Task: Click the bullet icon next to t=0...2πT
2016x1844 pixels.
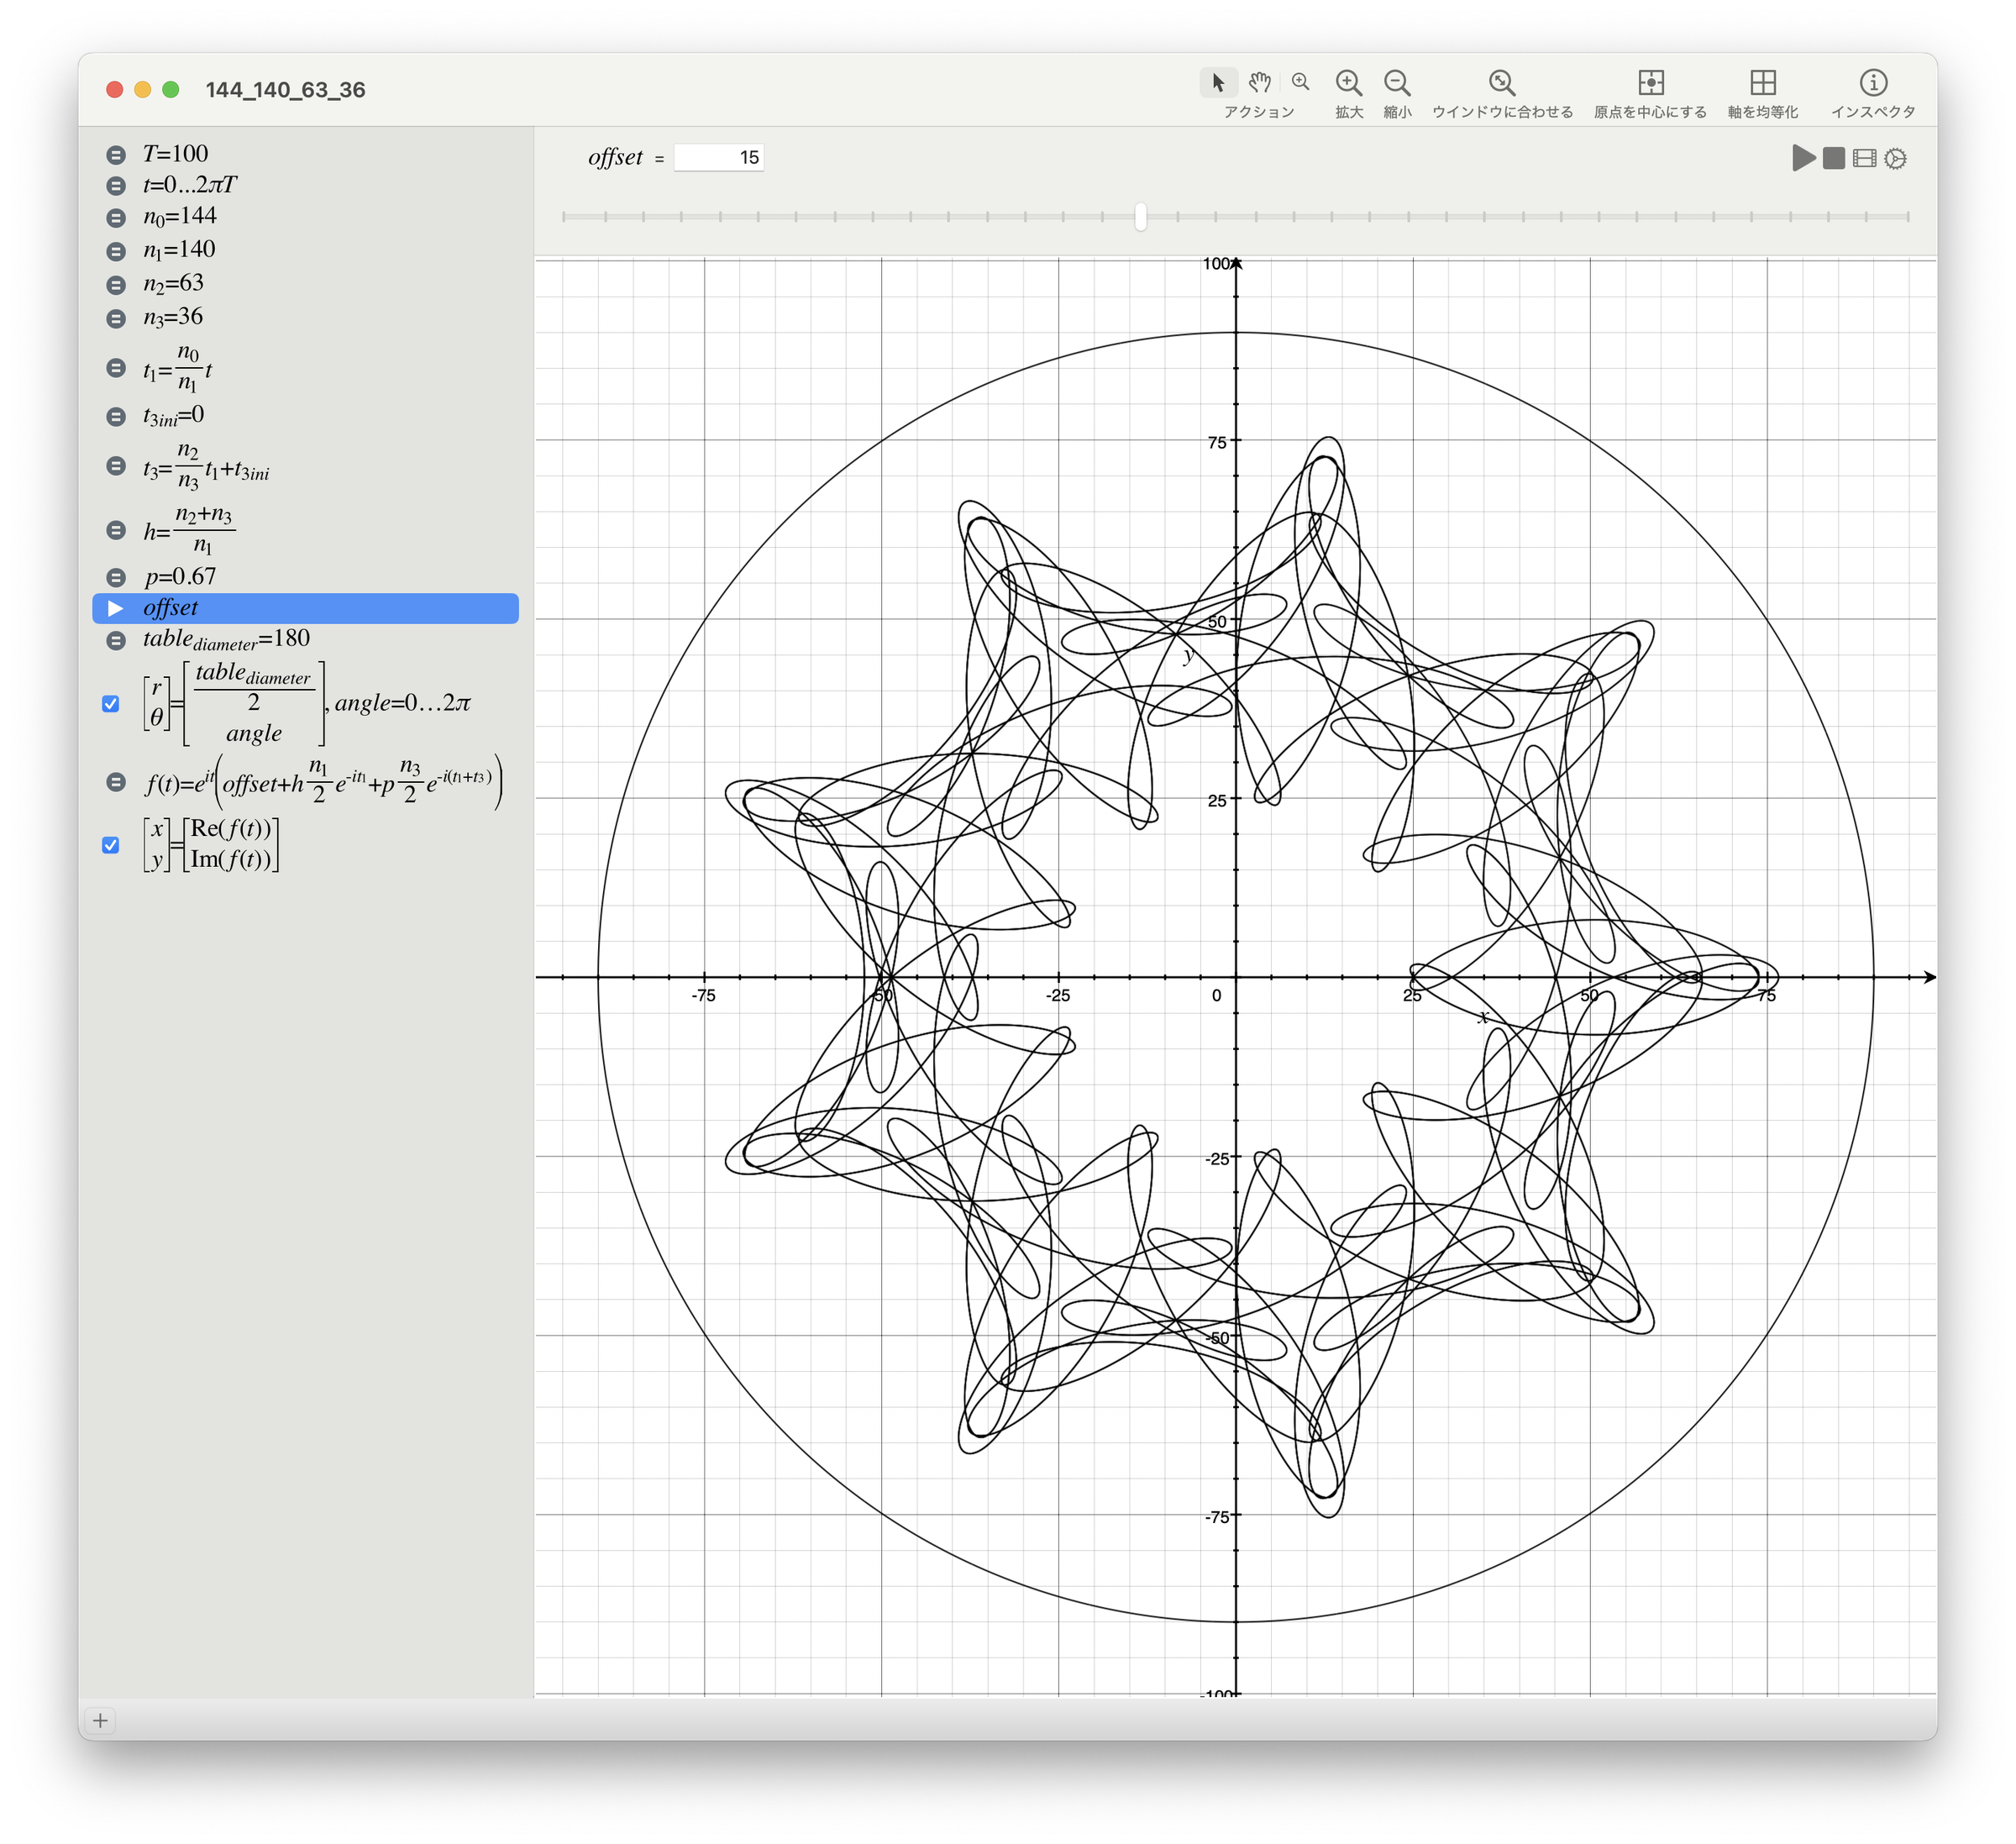Action: pyautogui.click(x=116, y=186)
